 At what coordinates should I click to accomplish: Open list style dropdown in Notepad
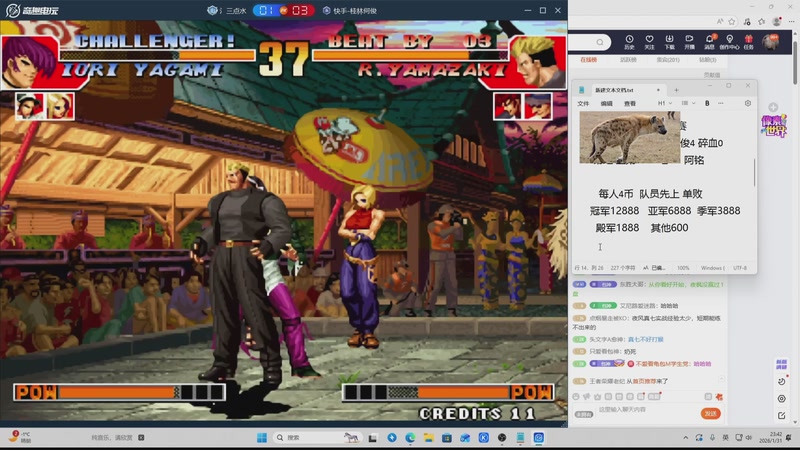pos(688,103)
